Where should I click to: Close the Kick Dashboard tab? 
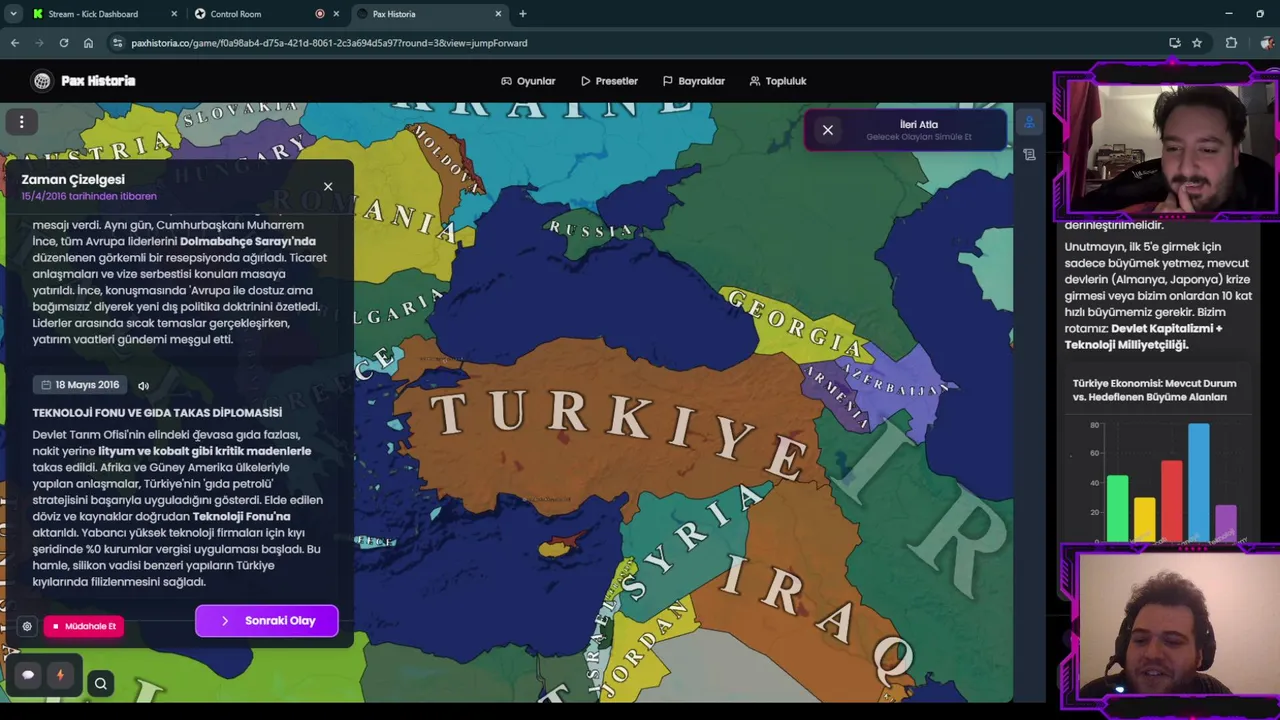(174, 14)
